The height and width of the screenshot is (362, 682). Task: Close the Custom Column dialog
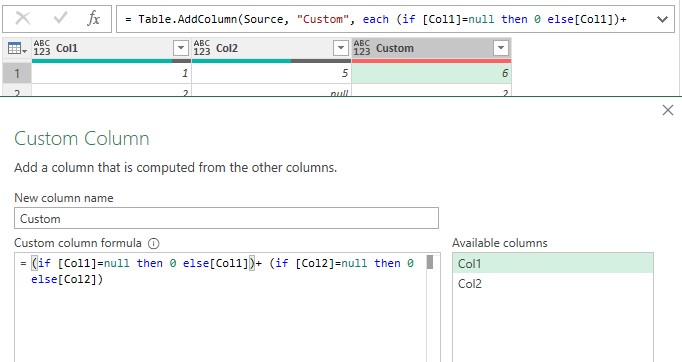coord(668,110)
